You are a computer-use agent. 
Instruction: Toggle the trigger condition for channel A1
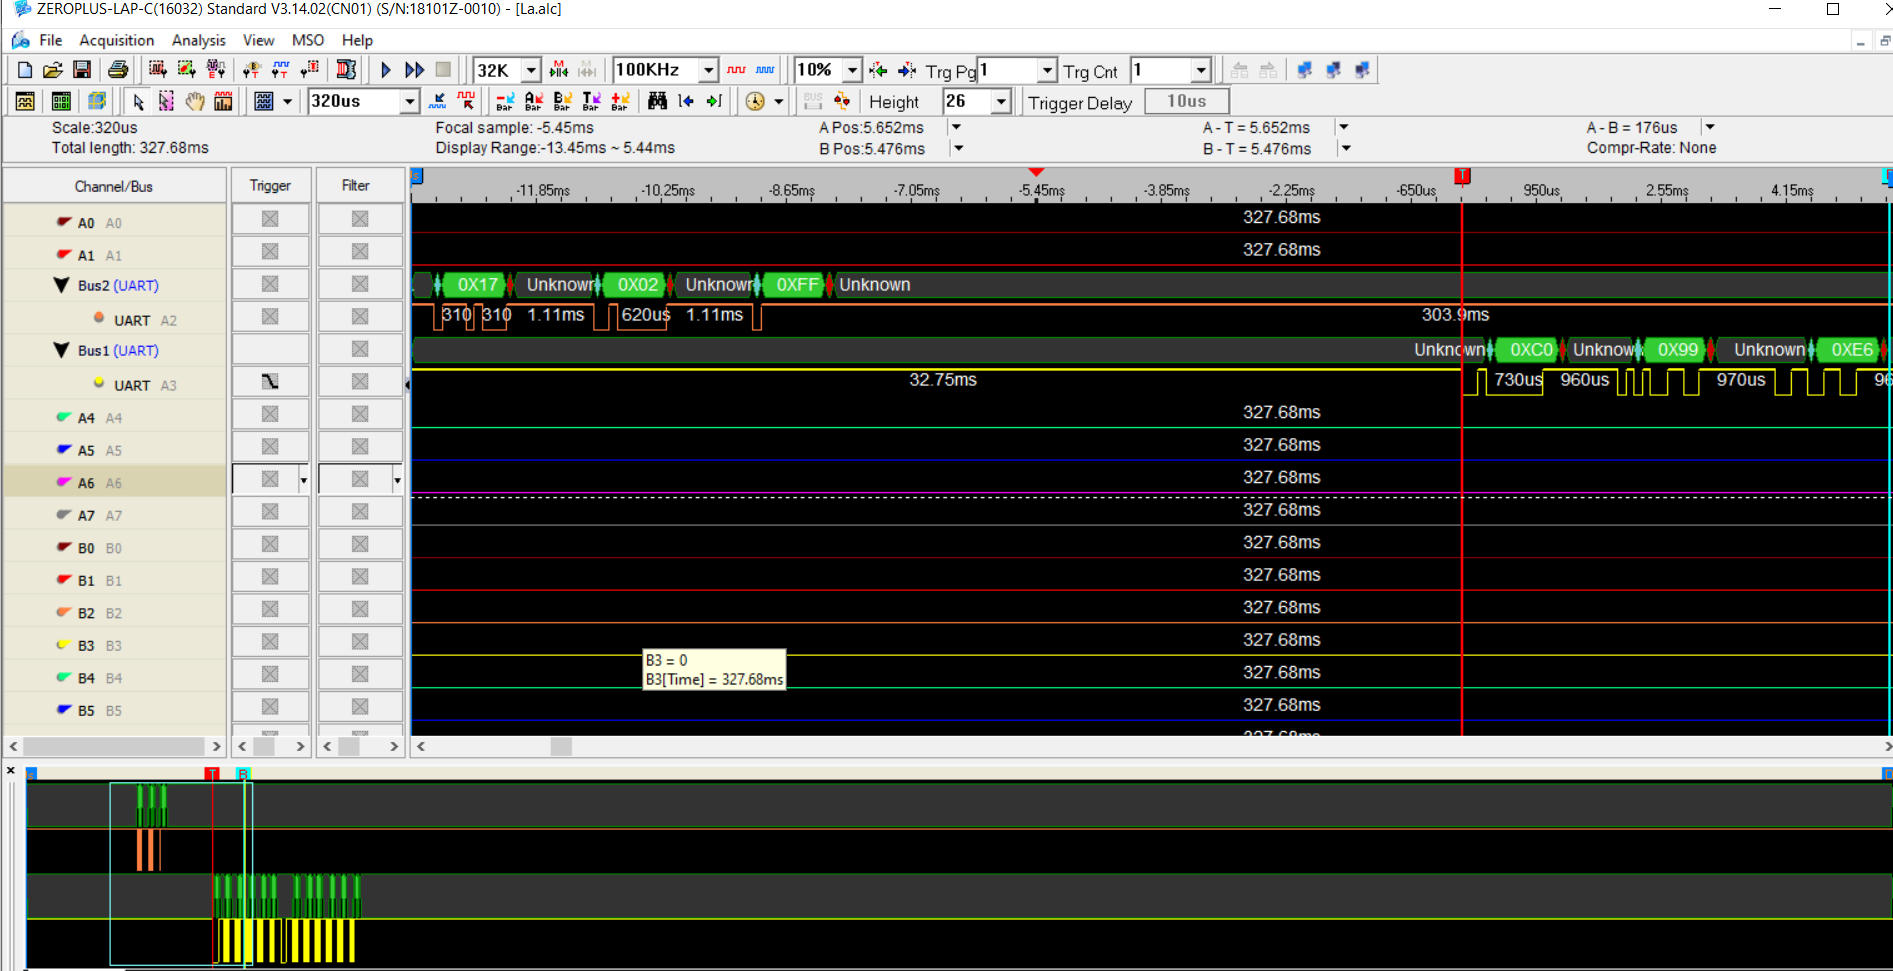pos(270,252)
